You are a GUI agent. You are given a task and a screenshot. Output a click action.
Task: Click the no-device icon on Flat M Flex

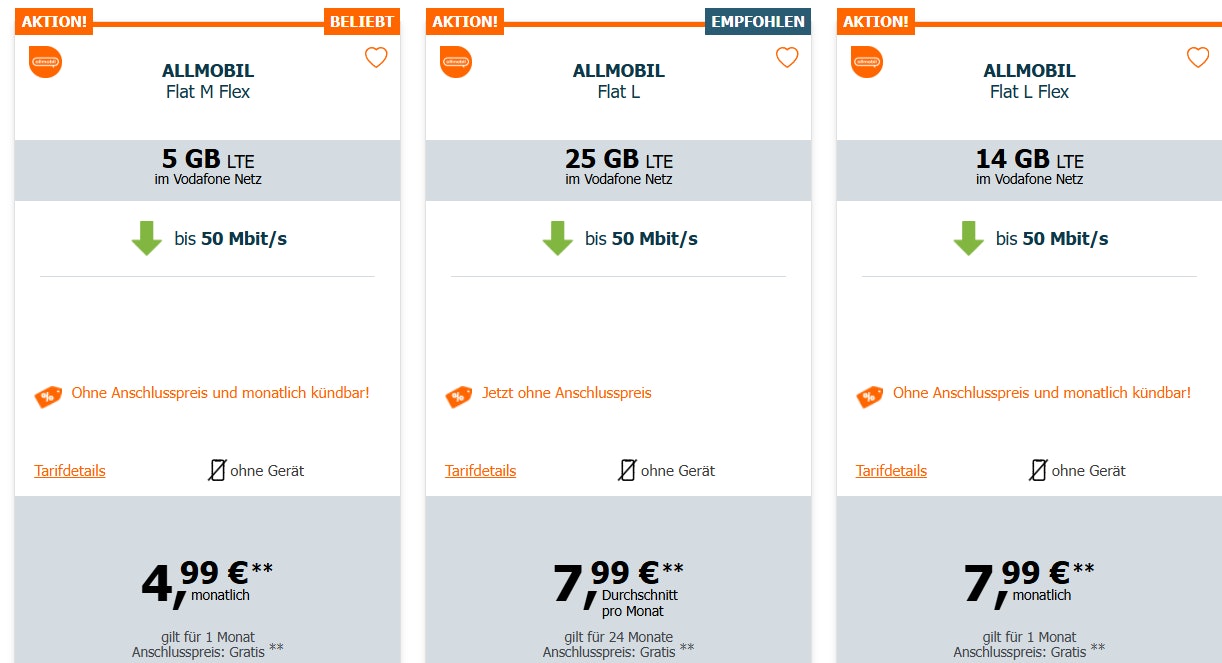pyautogui.click(x=216, y=470)
